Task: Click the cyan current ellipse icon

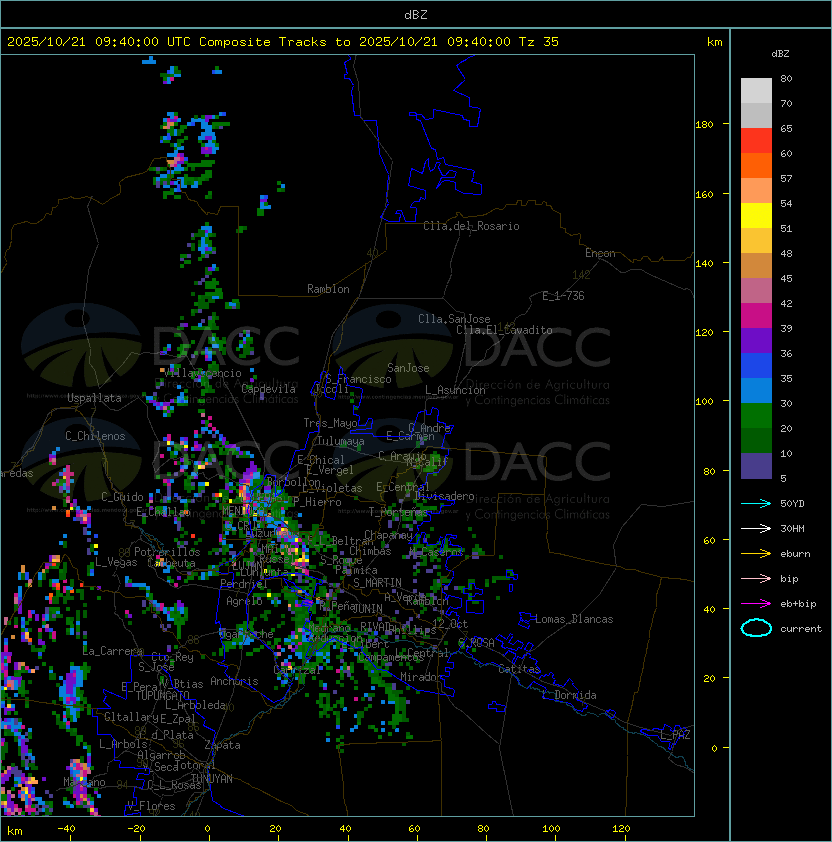Action: 756,628
